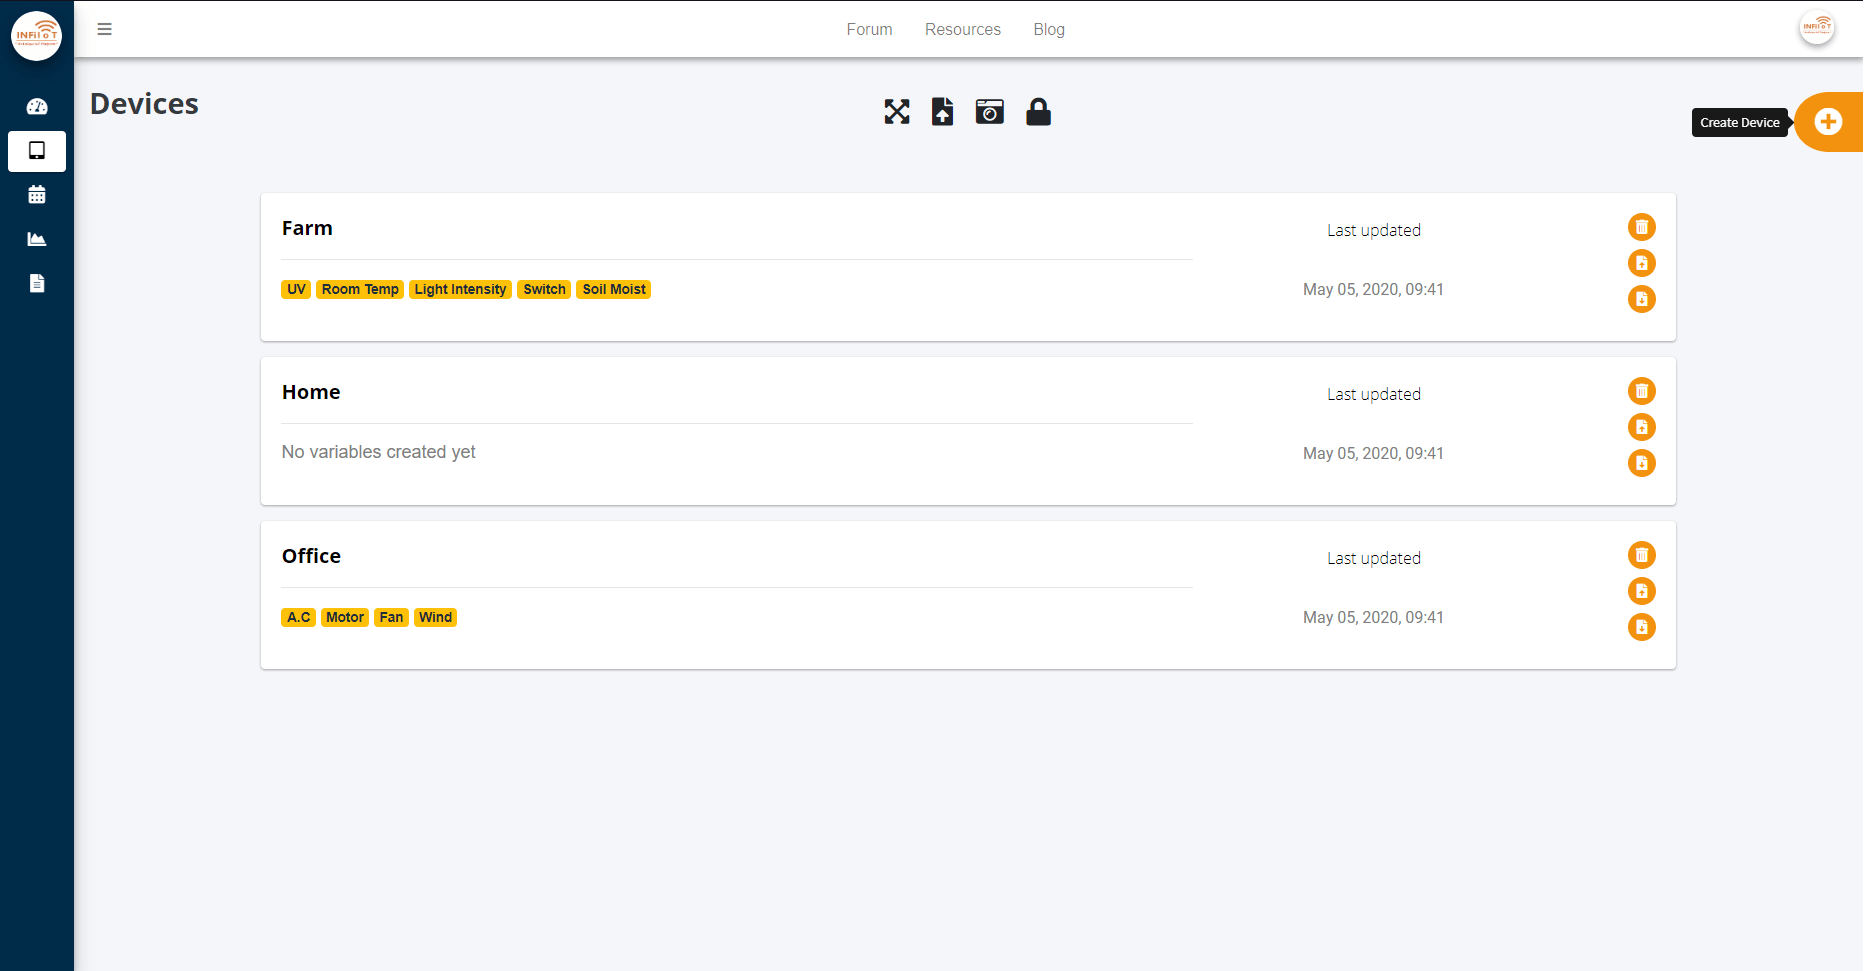Select the Motor variable tag
The image size is (1864, 971).
pyautogui.click(x=345, y=617)
